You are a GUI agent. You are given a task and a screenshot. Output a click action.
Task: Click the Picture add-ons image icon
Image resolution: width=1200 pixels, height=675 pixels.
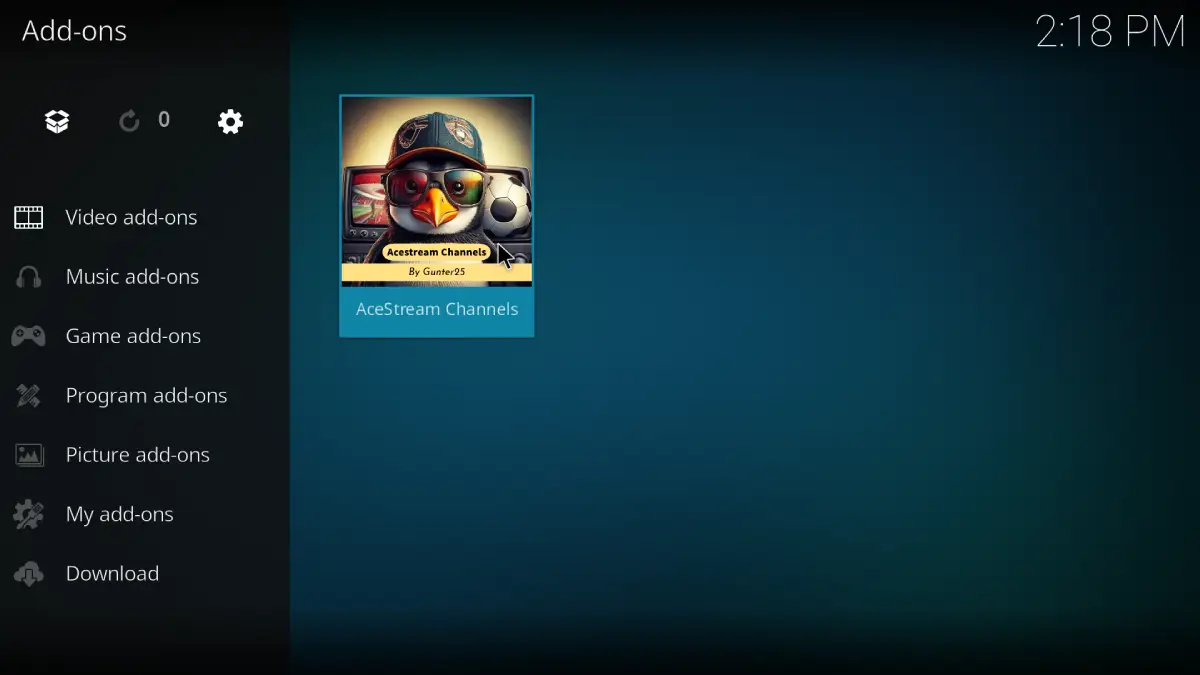click(x=29, y=455)
